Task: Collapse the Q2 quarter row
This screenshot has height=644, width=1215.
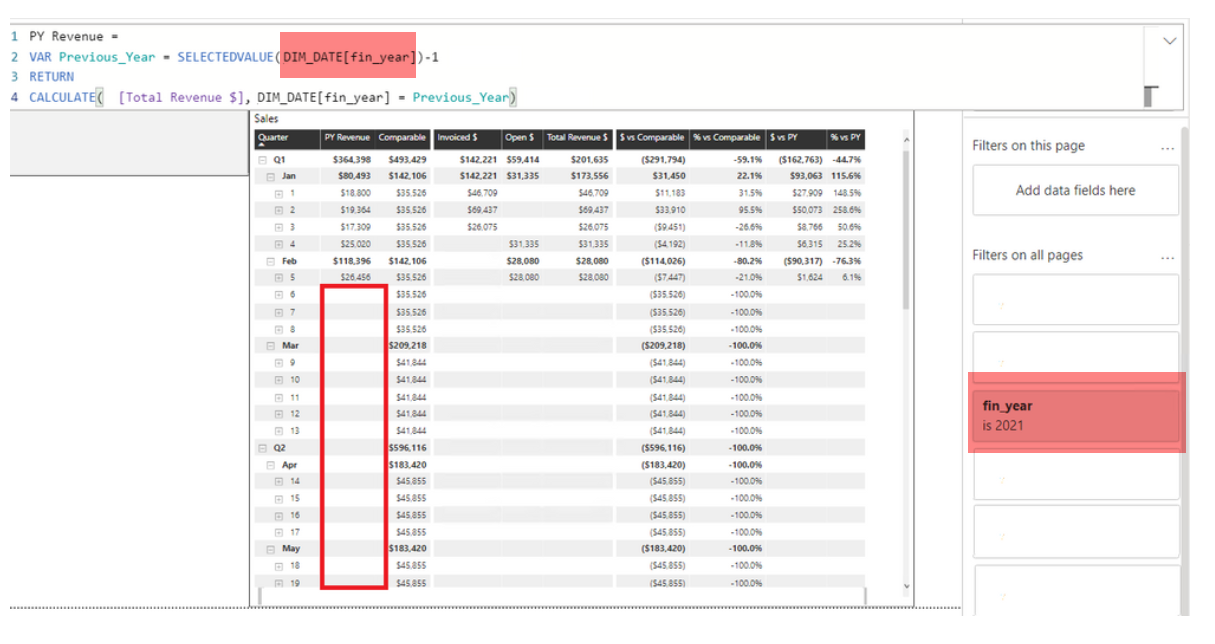Action: click(262, 447)
